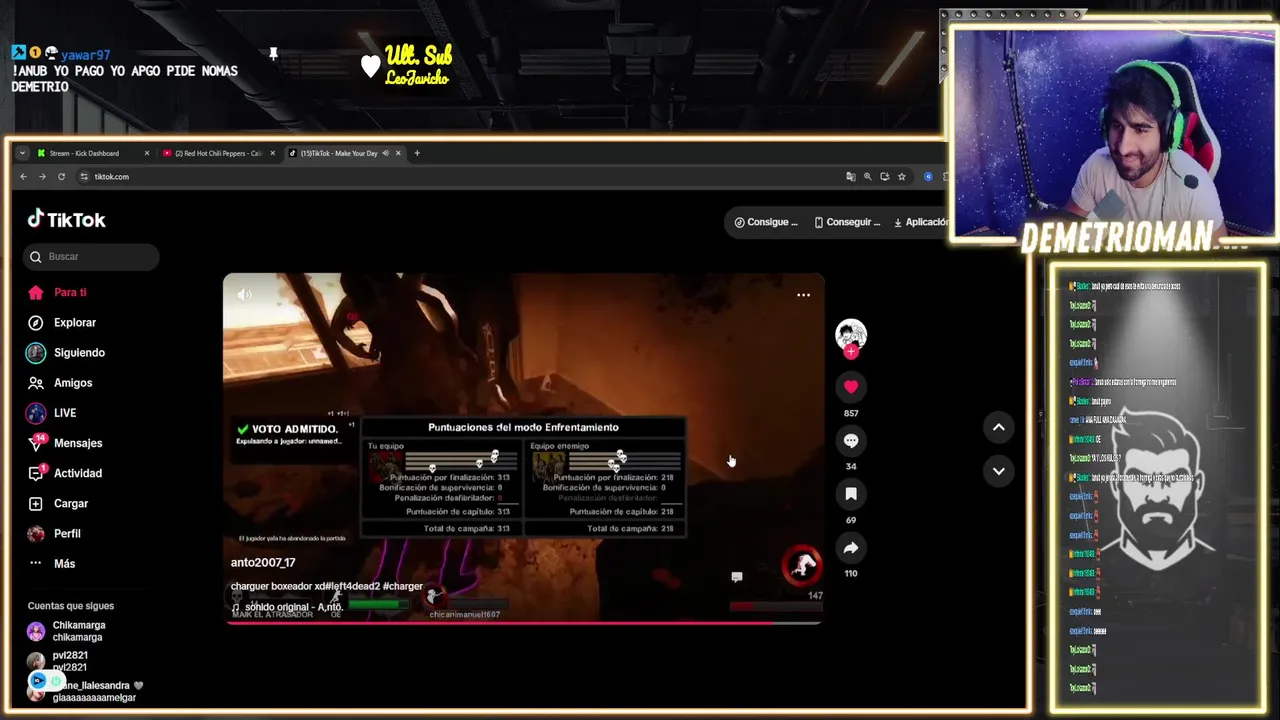Open the Para ti home feed
1280x720 pixels.
point(58,292)
